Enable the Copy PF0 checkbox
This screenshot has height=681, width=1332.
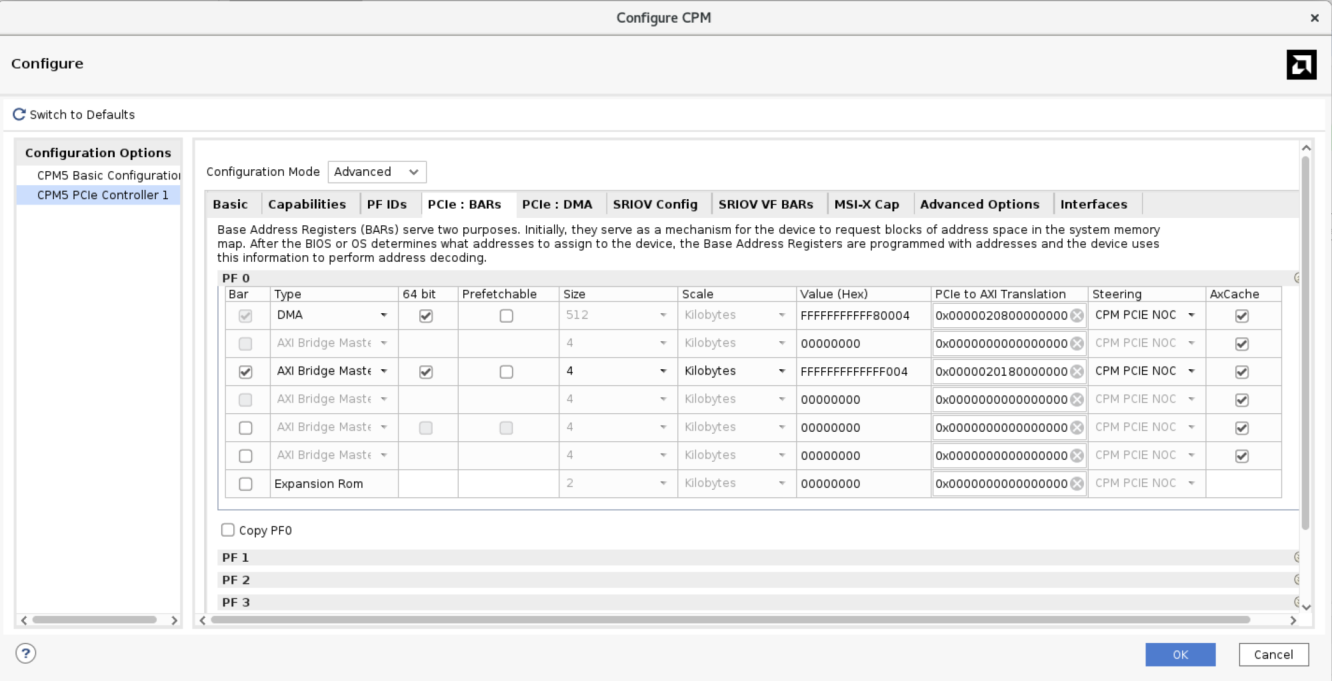tap(228, 530)
